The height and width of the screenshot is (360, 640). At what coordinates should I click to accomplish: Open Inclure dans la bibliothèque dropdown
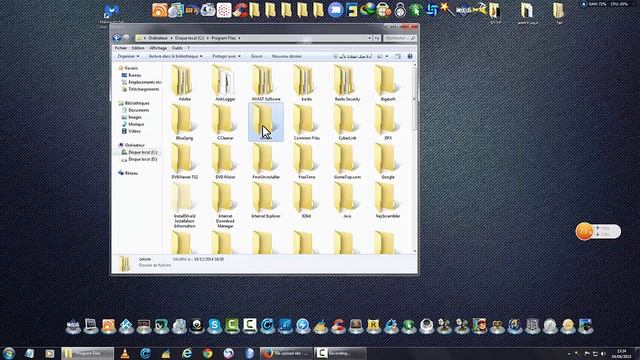176,56
